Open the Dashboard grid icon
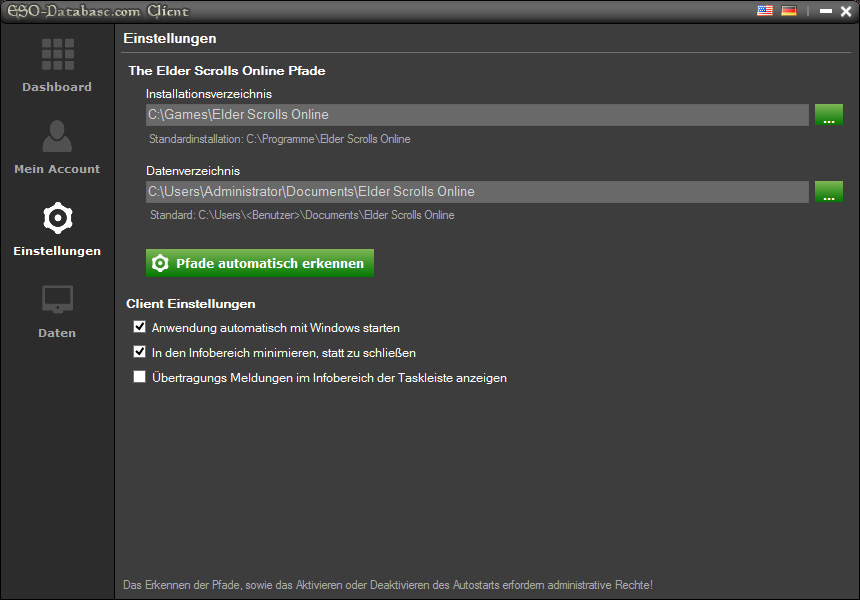 click(x=58, y=54)
